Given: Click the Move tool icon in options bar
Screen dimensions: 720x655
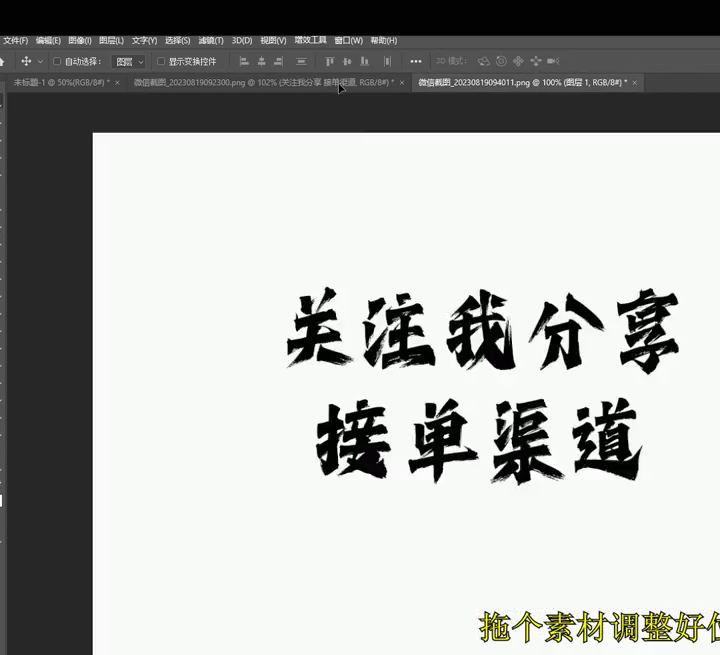Looking at the screenshot, I should 26,61.
